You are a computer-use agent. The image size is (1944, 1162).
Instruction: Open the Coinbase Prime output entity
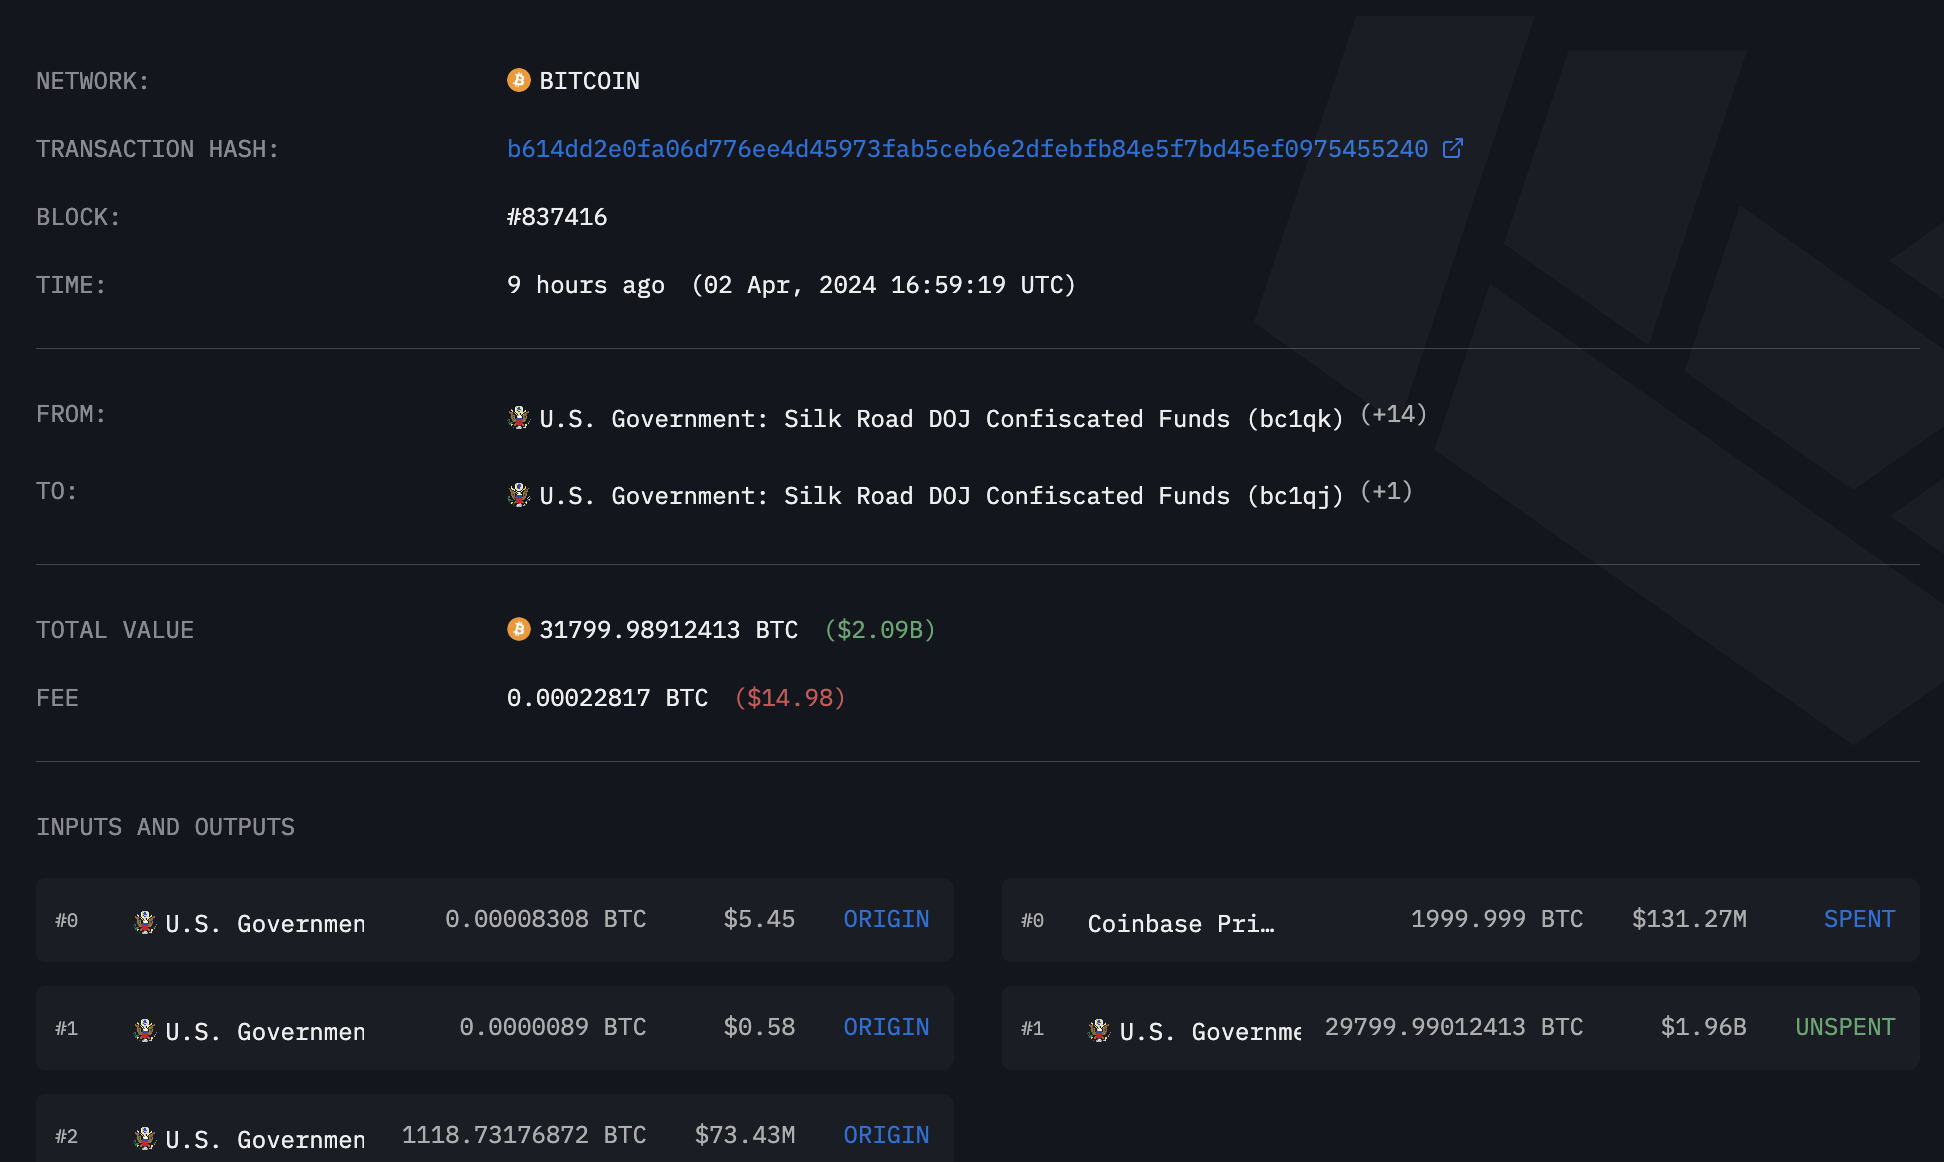click(1180, 924)
